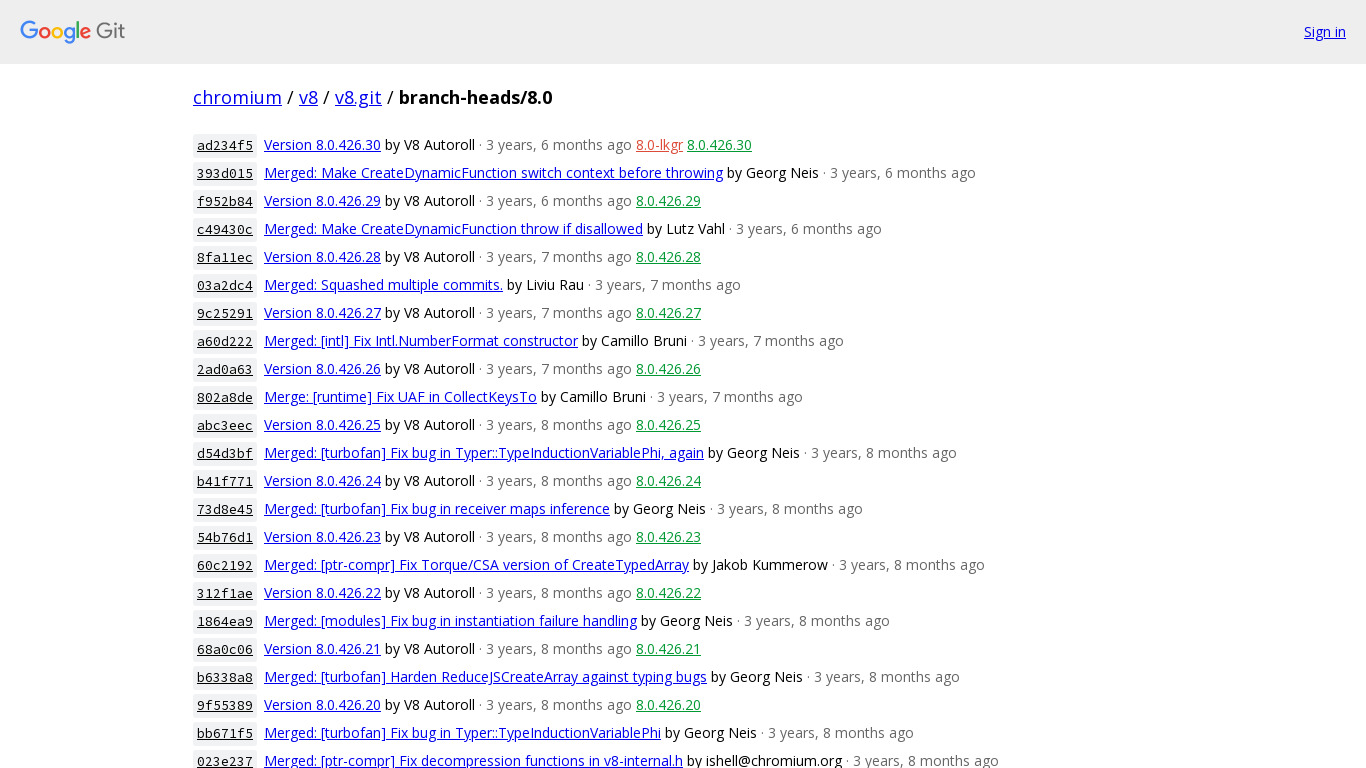The width and height of the screenshot is (1366, 768).
Task: Open 'Fix bug in receiver maps inference' commit
Action: pos(437,509)
